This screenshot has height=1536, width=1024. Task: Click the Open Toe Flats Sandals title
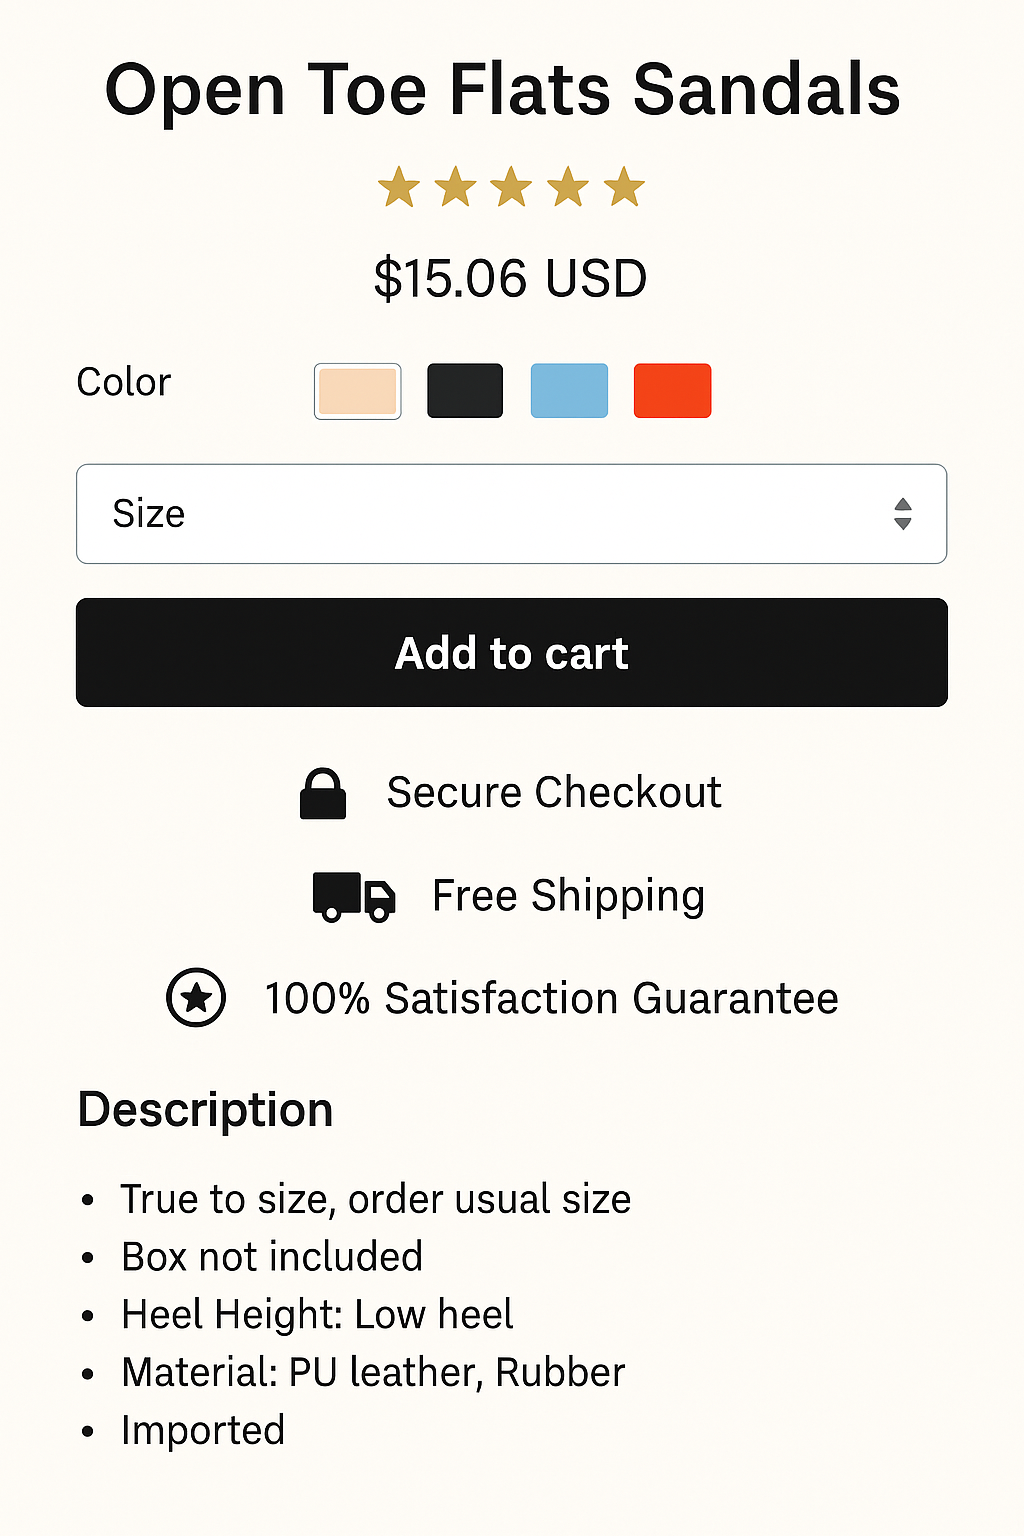[503, 90]
